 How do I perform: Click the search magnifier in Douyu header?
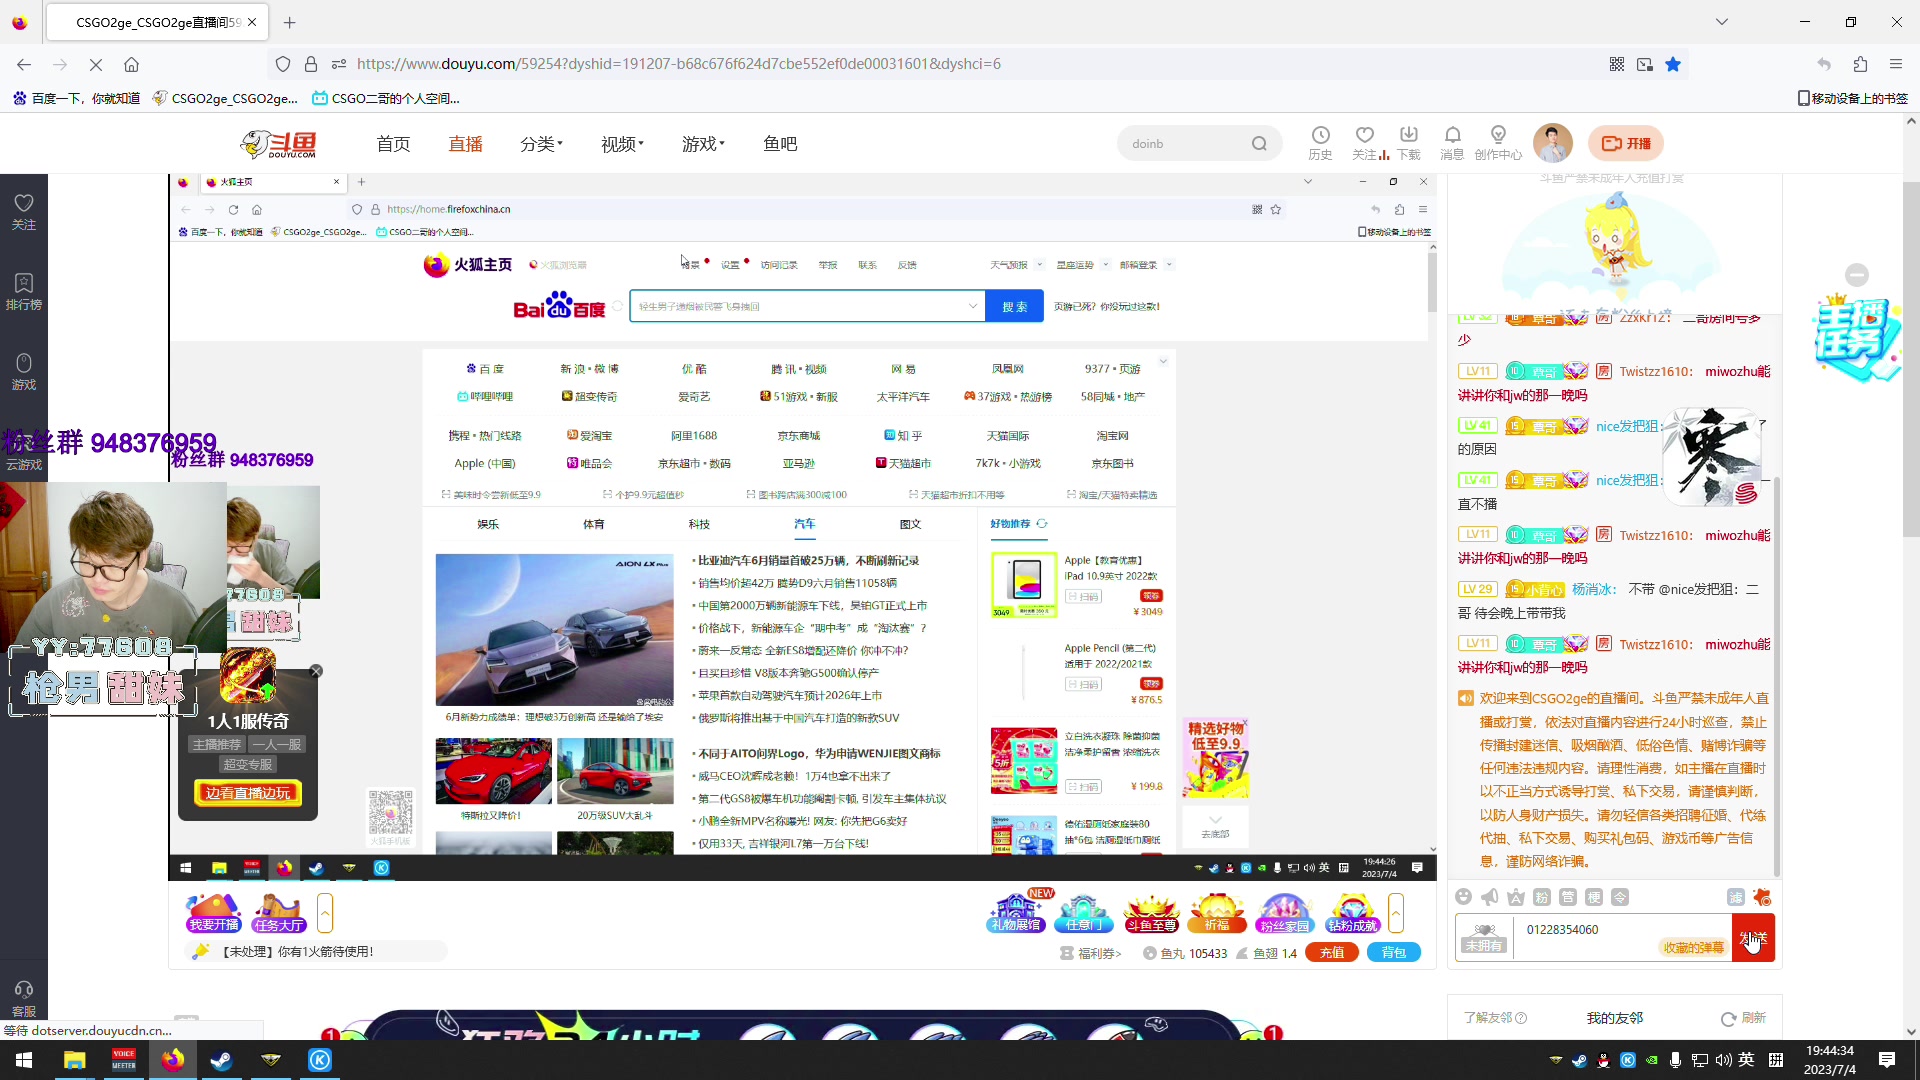coord(1259,143)
